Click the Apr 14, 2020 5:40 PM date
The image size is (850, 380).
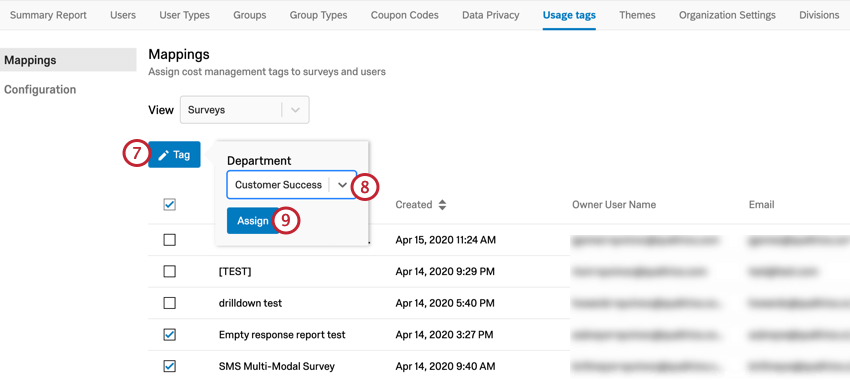(x=445, y=303)
